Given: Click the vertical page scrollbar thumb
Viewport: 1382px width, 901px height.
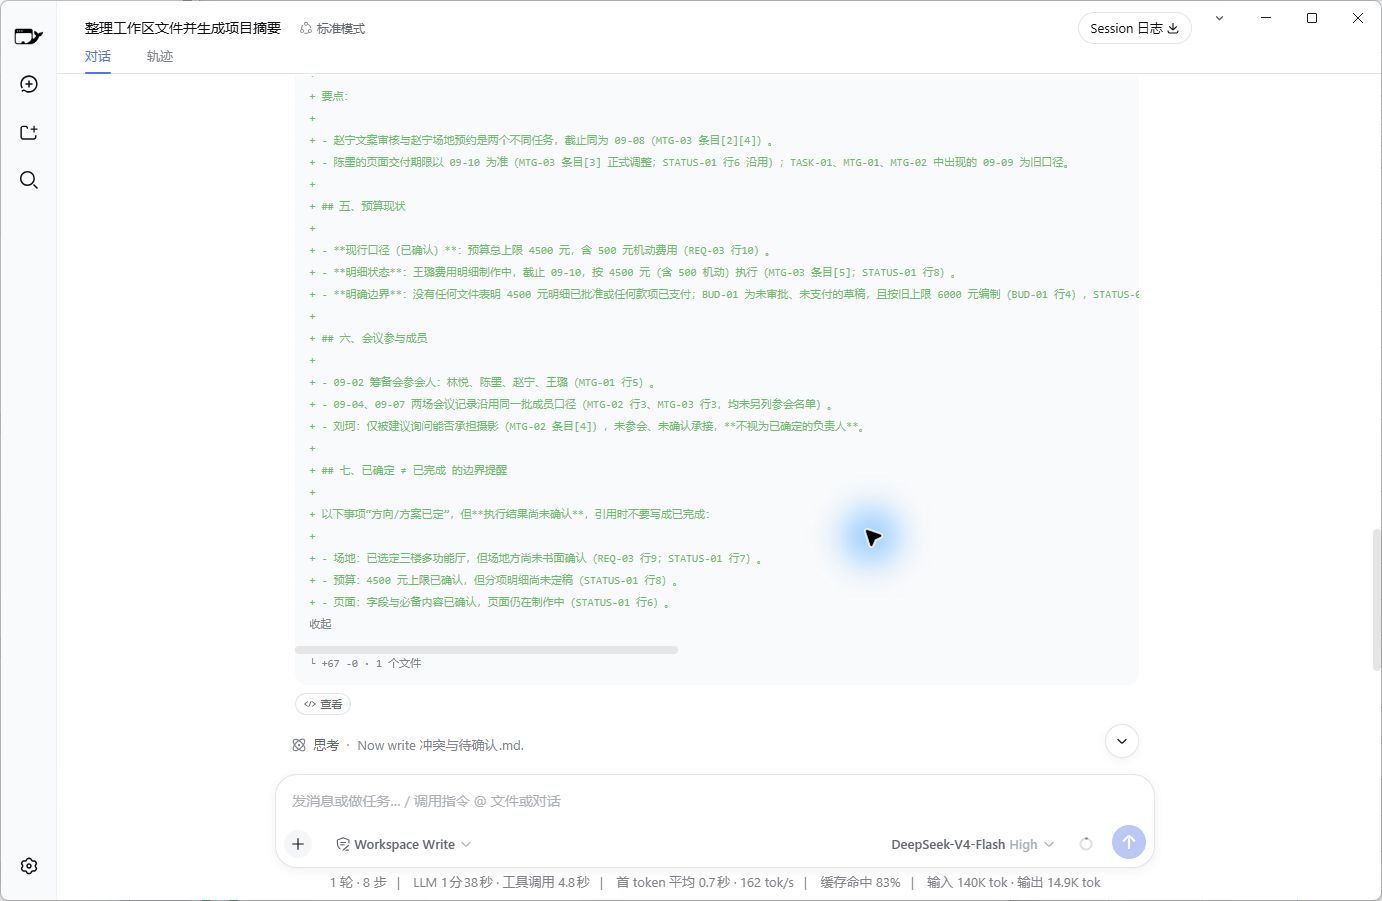Looking at the screenshot, I should click(x=1377, y=600).
